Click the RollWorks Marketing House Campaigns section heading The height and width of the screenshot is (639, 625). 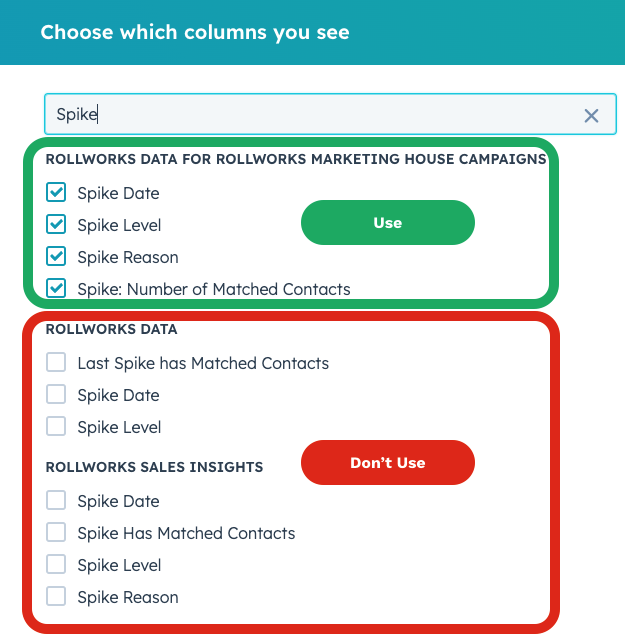(x=296, y=159)
